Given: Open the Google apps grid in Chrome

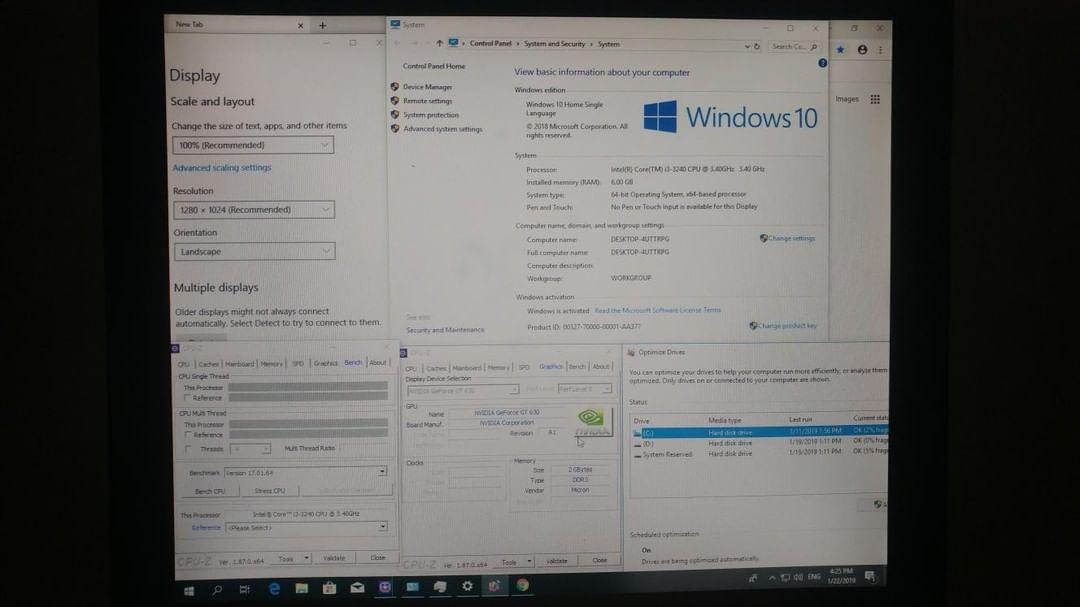Looking at the screenshot, I should (x=875, y=99).
